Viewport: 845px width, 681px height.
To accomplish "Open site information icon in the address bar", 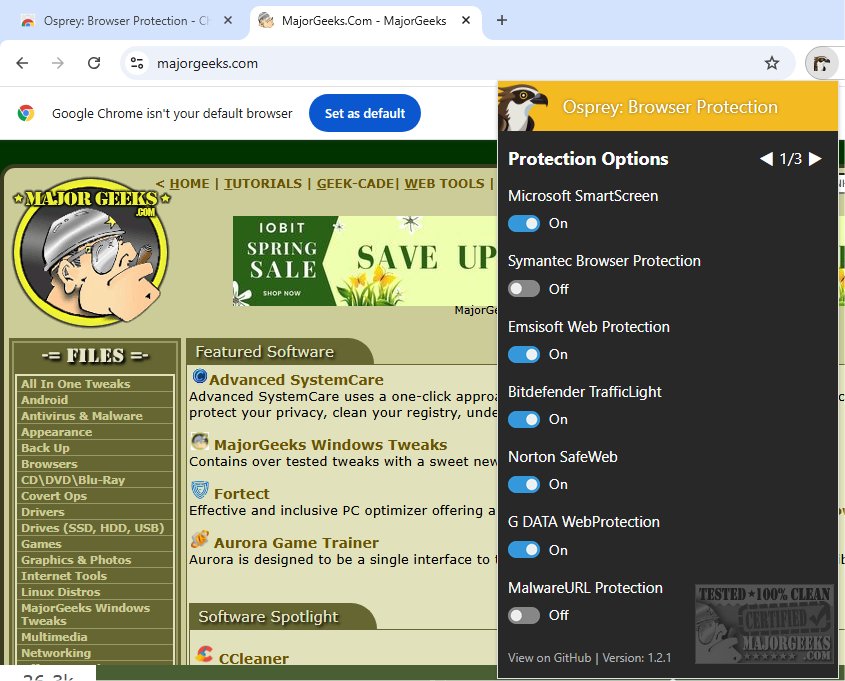I will pyautogui.click(x=137, y=63).
